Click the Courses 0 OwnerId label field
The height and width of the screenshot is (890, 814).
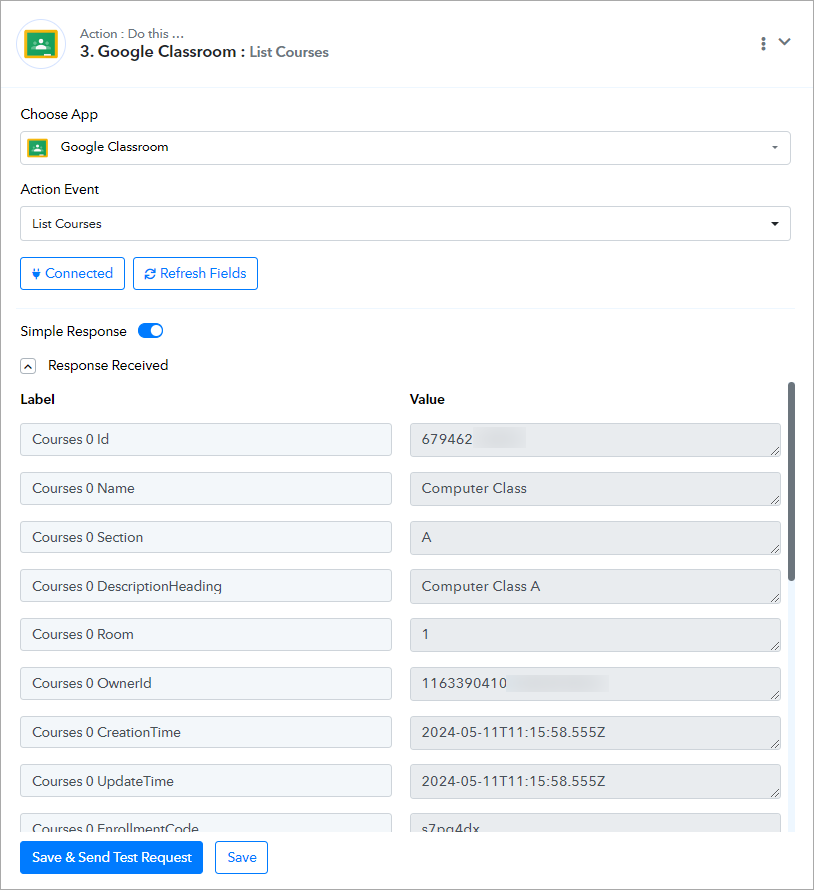(x=206, y=683)
